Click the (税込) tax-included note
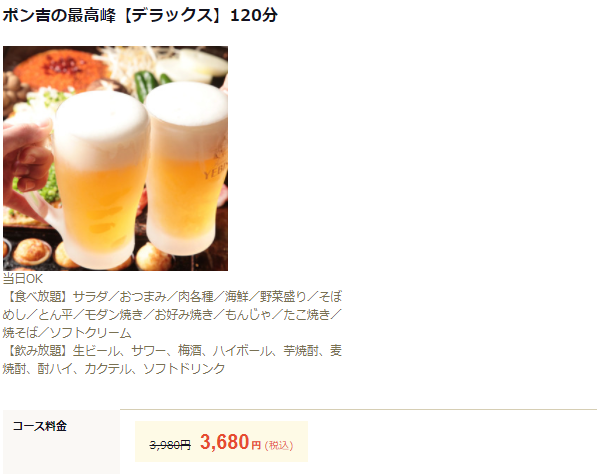The width and height of the screenshot is (598, 474). [279, 445]
